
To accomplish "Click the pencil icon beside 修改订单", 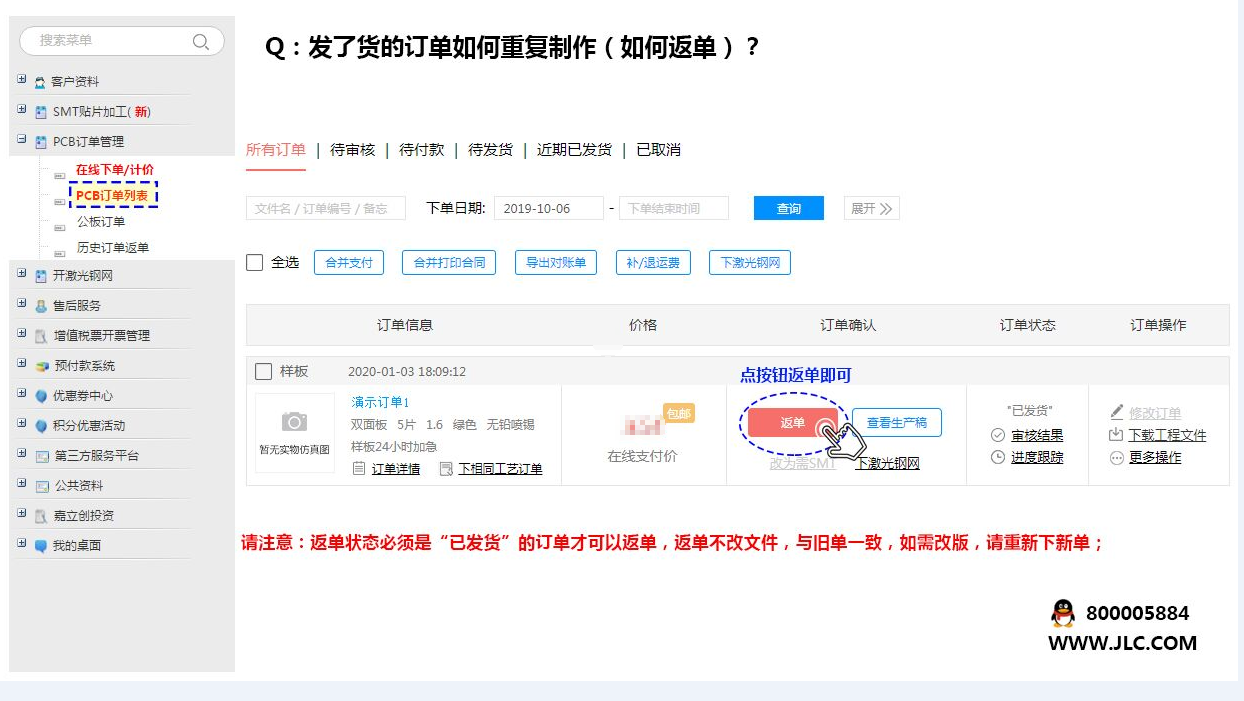I will [1117, 413].
